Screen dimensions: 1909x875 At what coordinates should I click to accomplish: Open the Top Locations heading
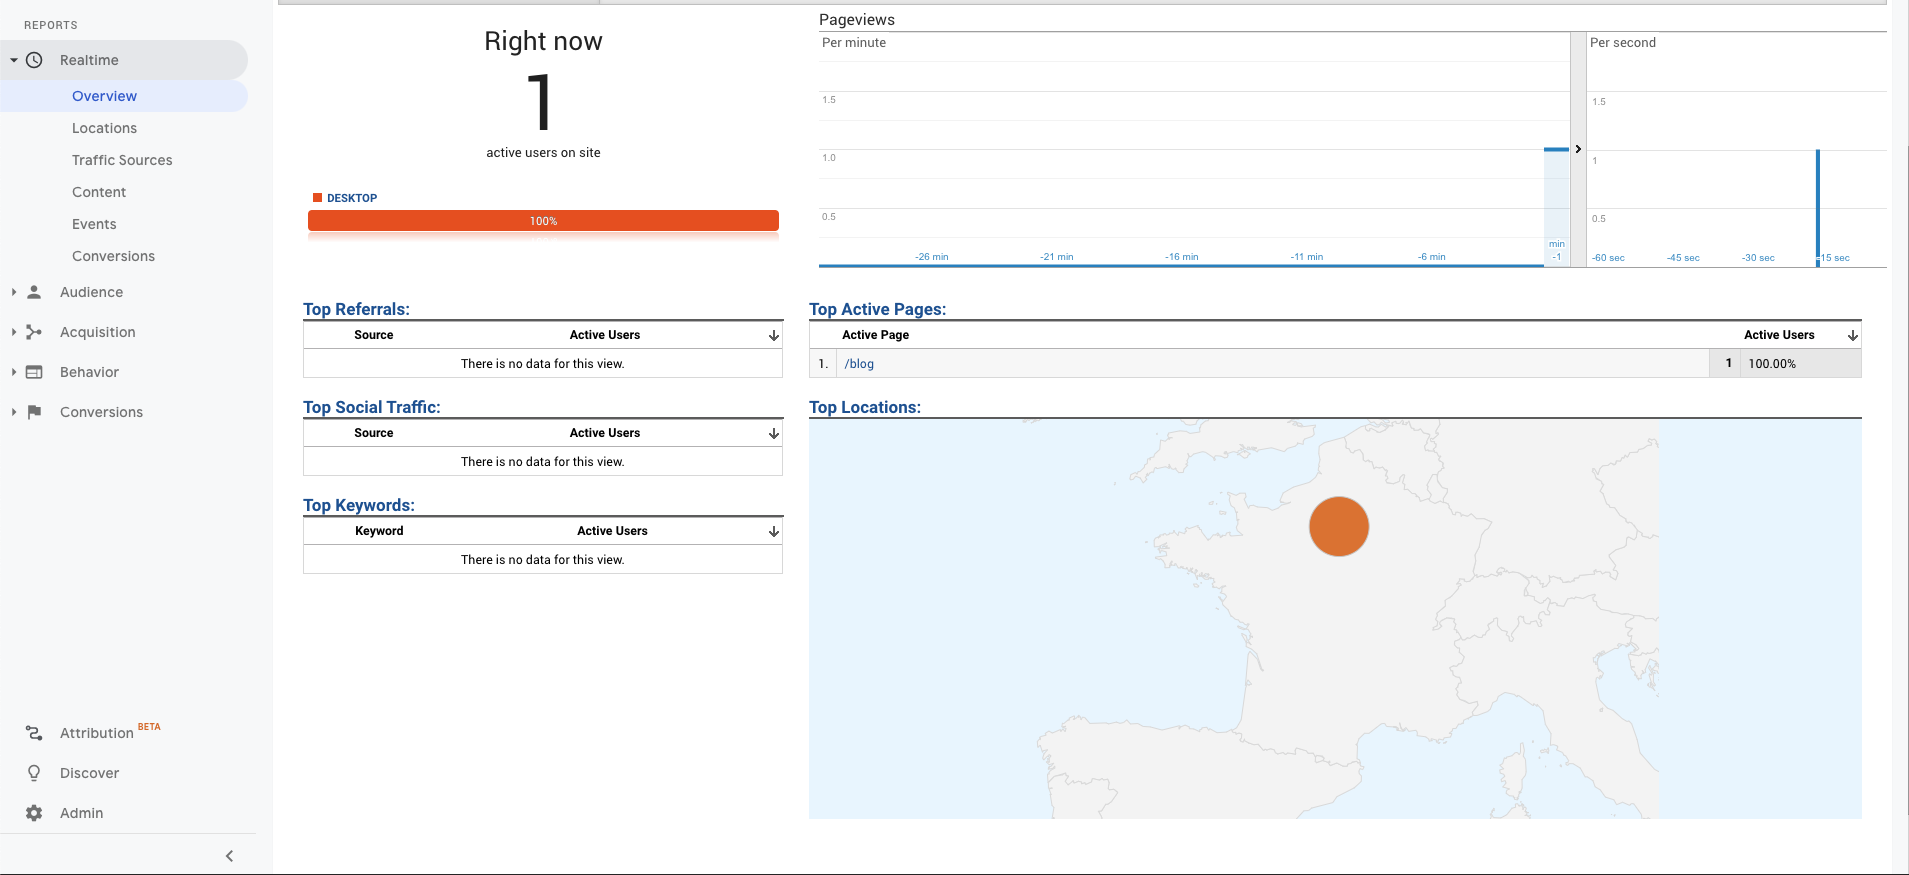864,407
